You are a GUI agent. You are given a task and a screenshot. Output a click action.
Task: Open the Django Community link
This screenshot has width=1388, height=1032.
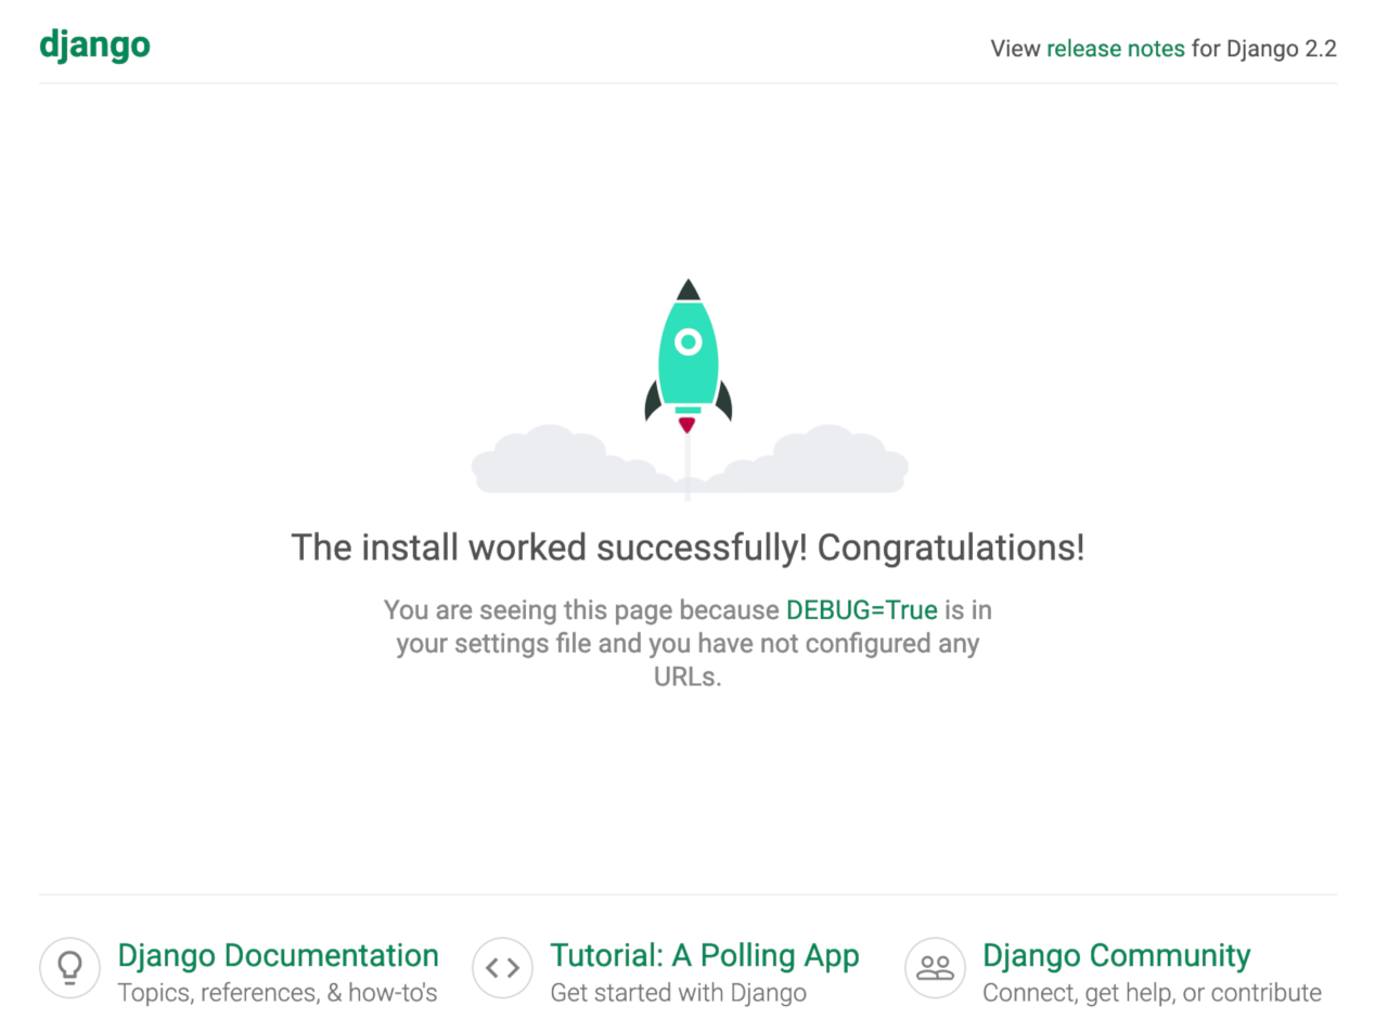pyautogui.click(x=1116, y=955)
